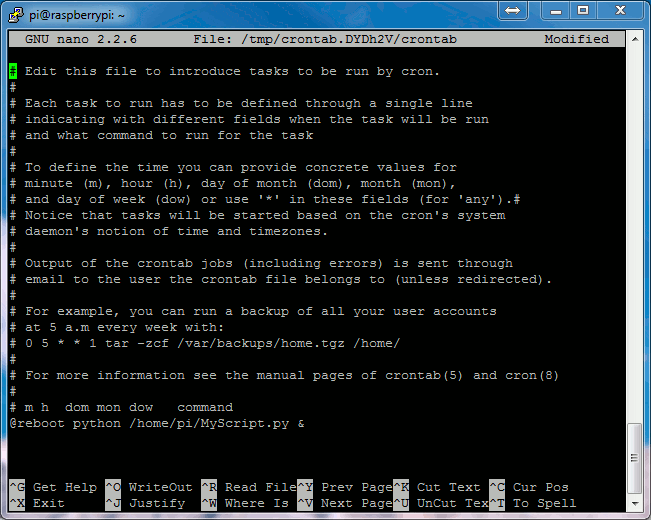Click the ^T To Spell shortcut
This screenshot has width=651, height=520.
(533, 503)
